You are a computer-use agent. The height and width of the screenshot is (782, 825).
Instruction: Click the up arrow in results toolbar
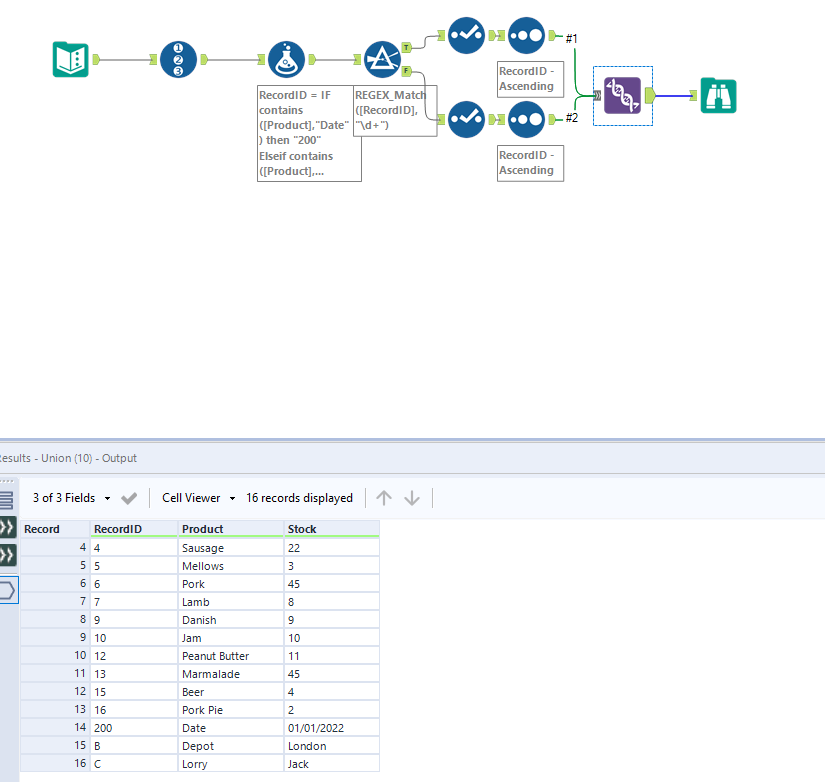point(385,497)
